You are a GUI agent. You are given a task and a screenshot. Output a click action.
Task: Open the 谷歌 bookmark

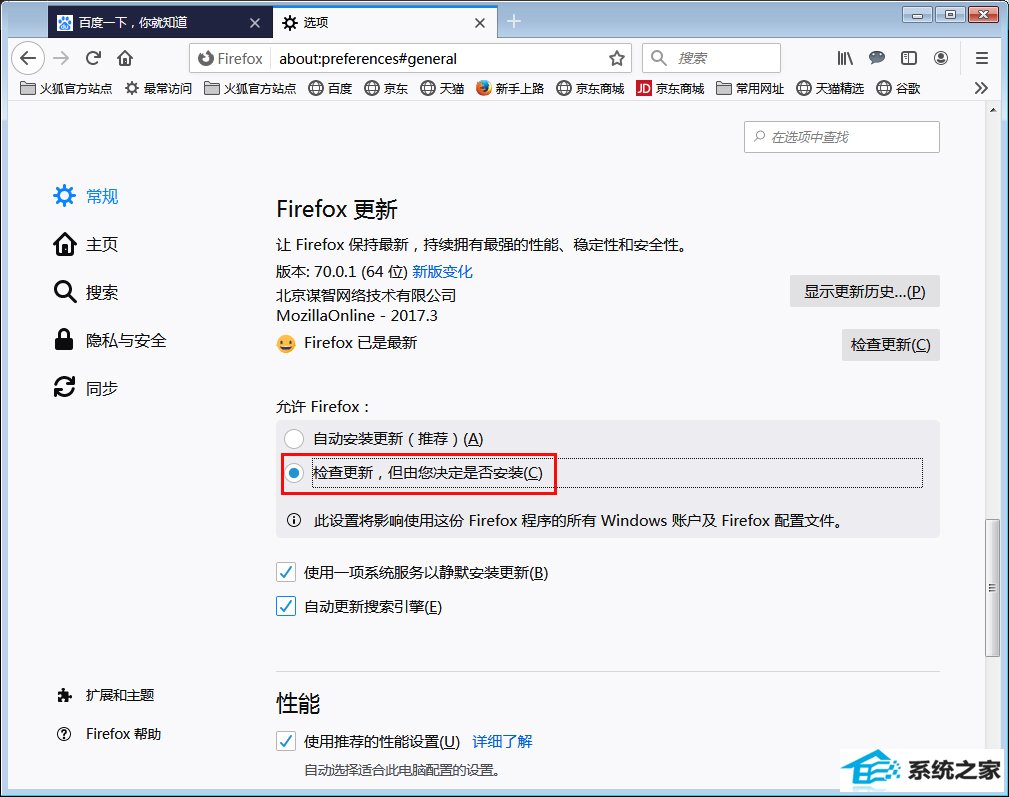[899, 88]
